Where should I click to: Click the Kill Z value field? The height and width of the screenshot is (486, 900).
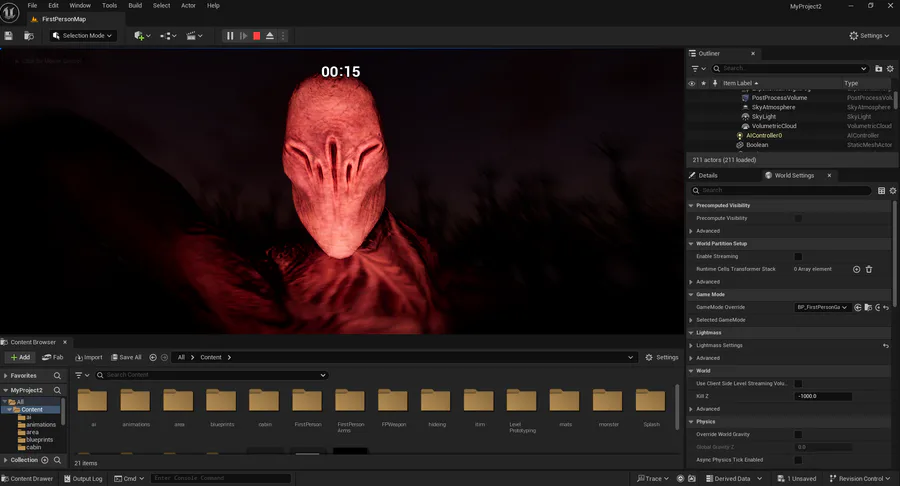pyautogui.click(x=823, y=396)
